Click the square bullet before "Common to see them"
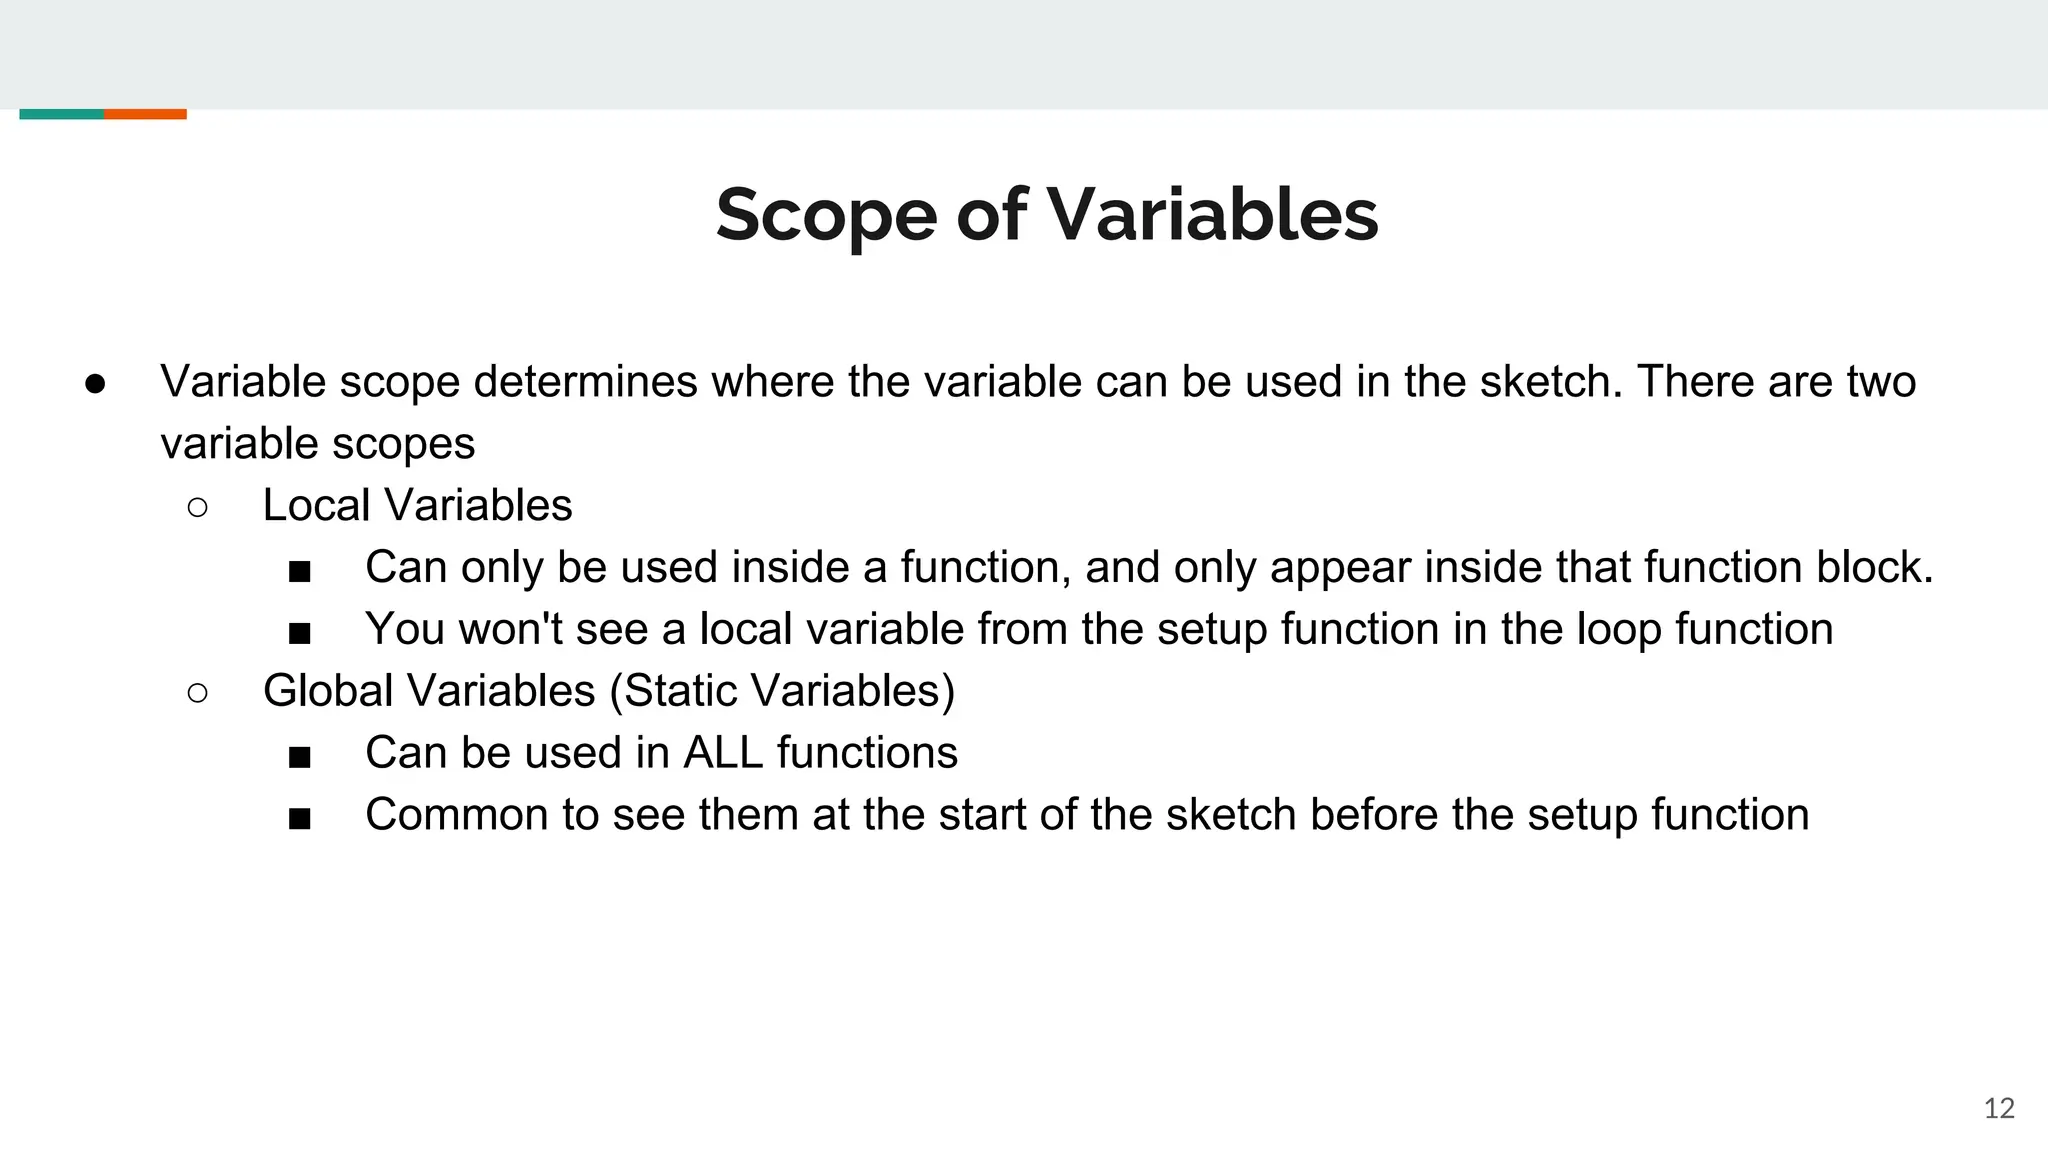The width and height of the screenshot is (2048, 1152). [x=299, y=819]
